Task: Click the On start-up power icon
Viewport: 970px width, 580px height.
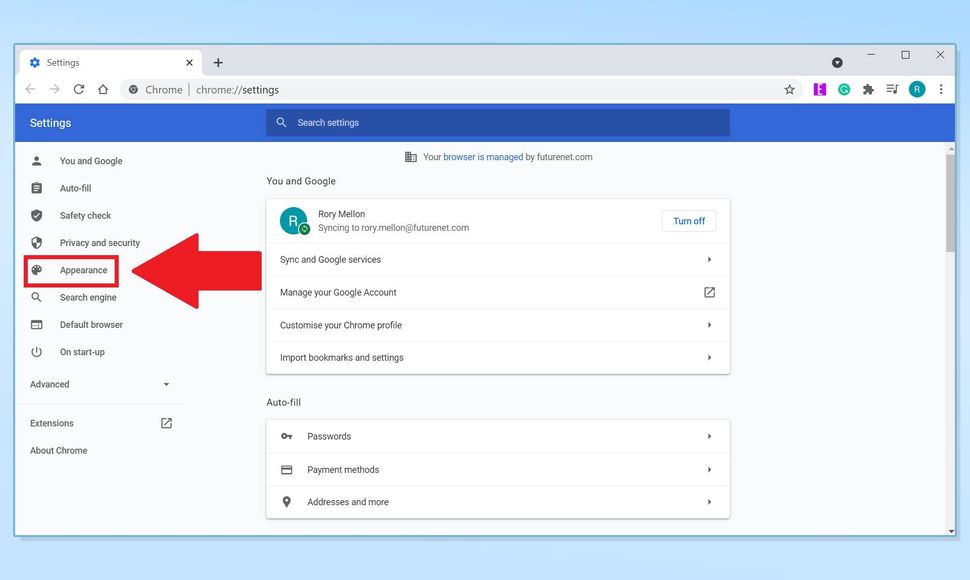Action: point(37,352)
